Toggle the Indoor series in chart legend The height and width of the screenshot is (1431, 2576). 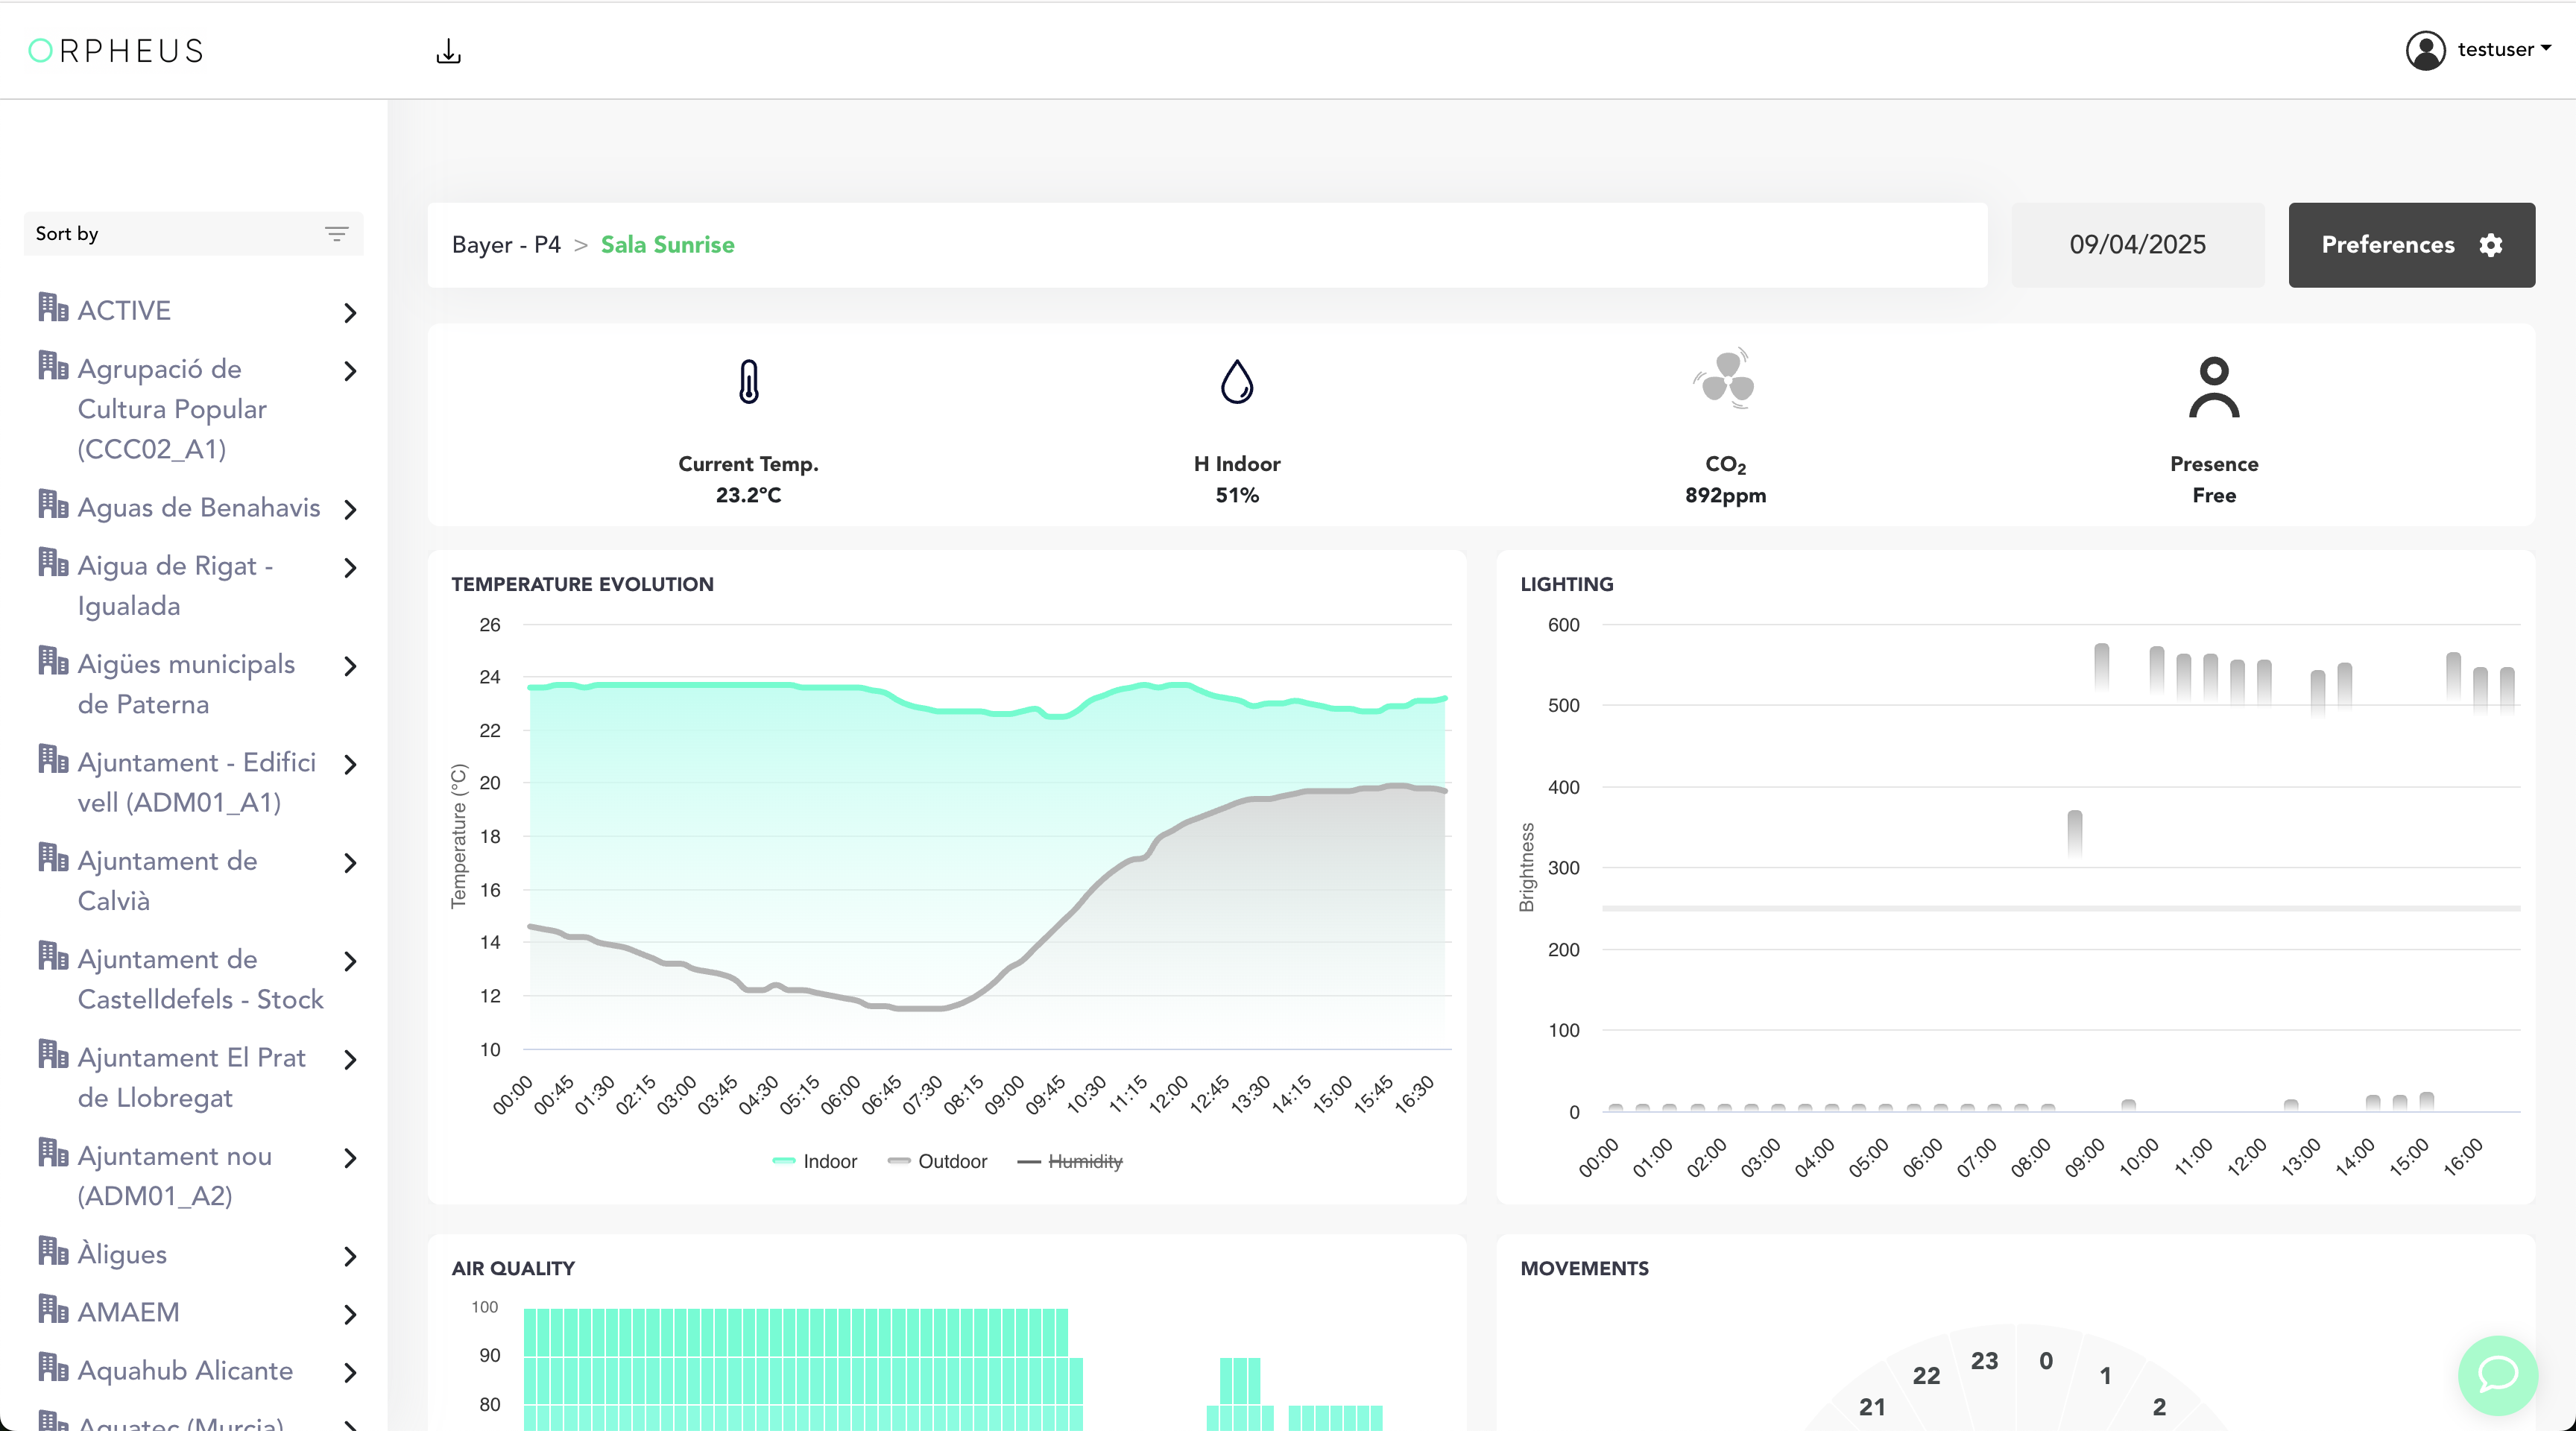click(x=815, y=1161)
